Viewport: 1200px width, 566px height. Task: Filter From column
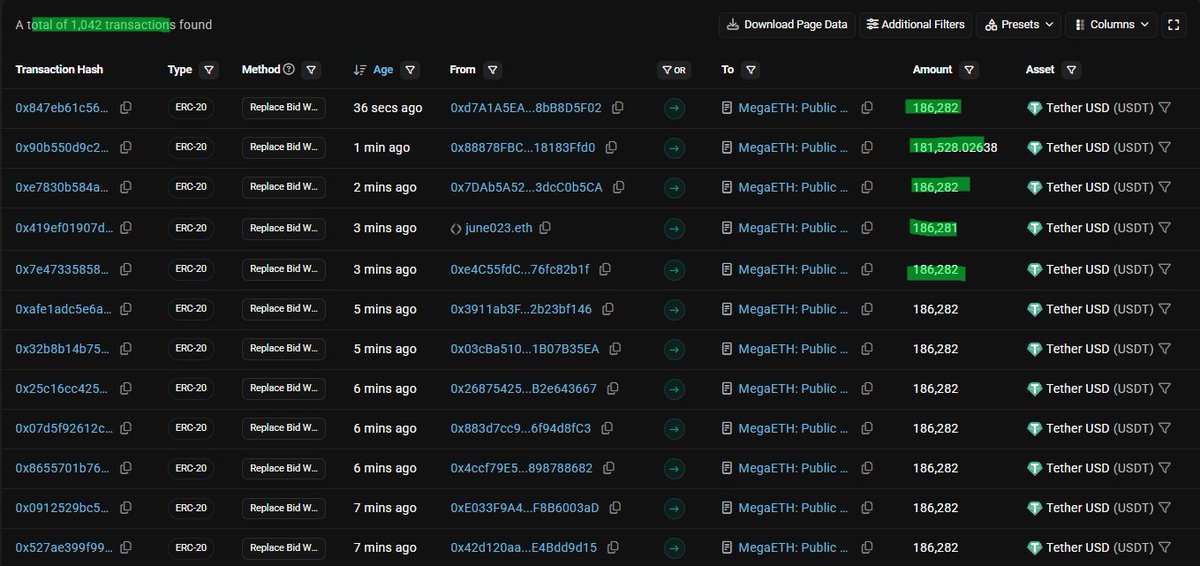tap(492, 70)
